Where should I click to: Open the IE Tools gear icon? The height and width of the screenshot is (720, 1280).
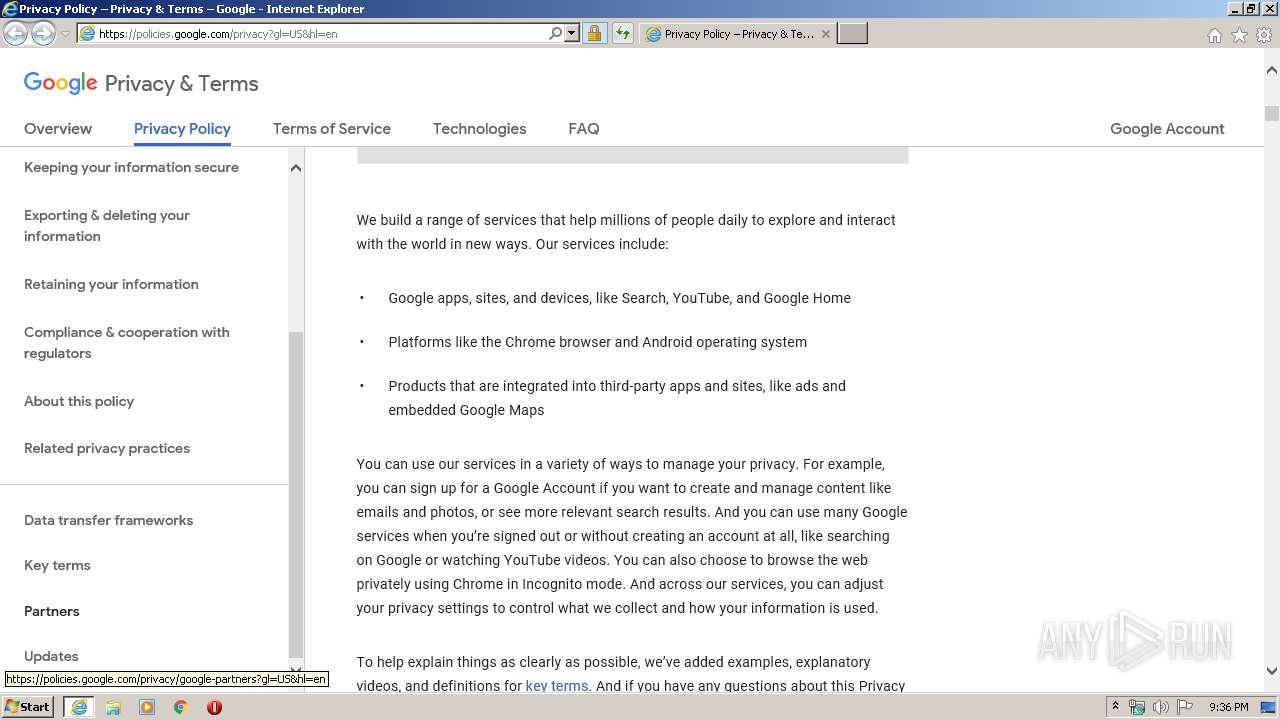[1264, 35]
